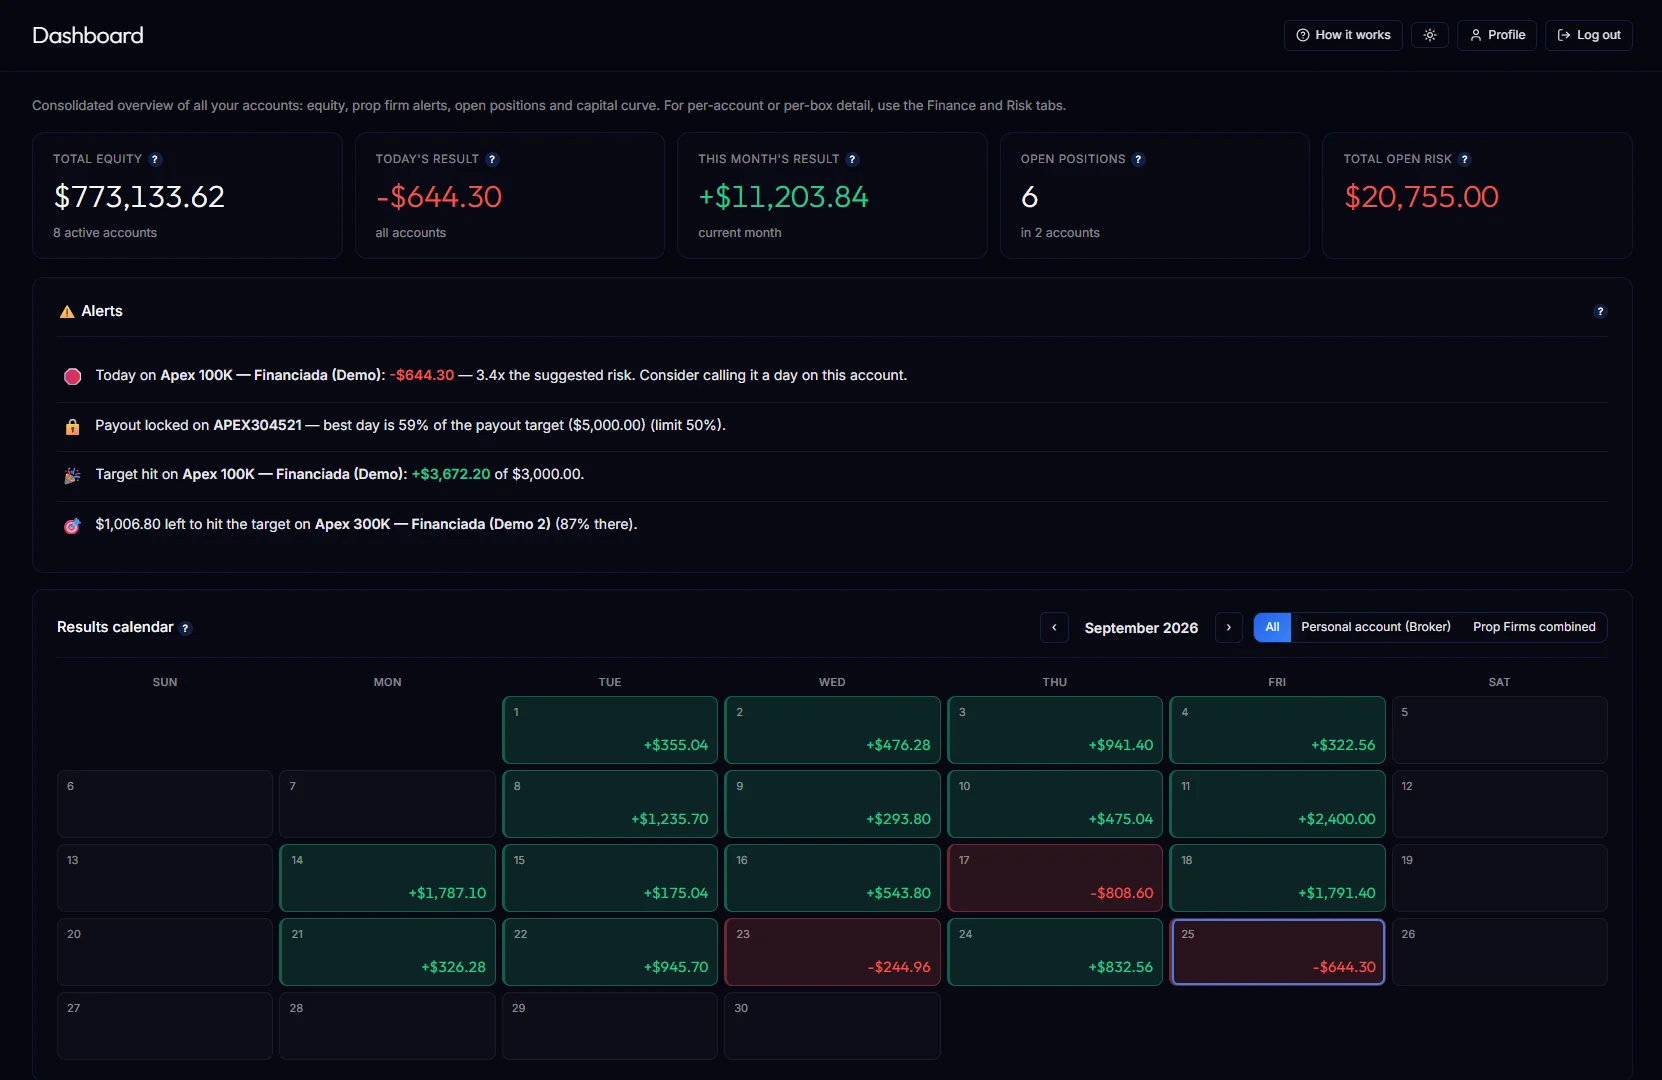Click the $20,755.00 open risk value
This screenshot has width=1662, height=1080.
(1421, 197)
